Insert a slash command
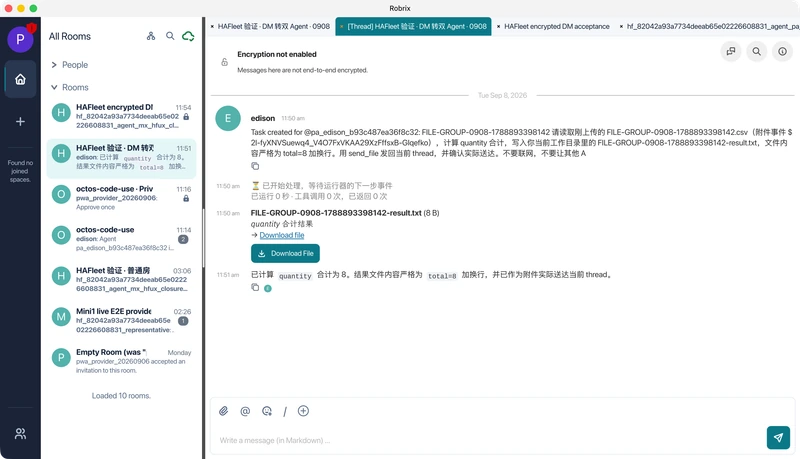This screenshot has height=459, width=800. click(x=285, y=412)
